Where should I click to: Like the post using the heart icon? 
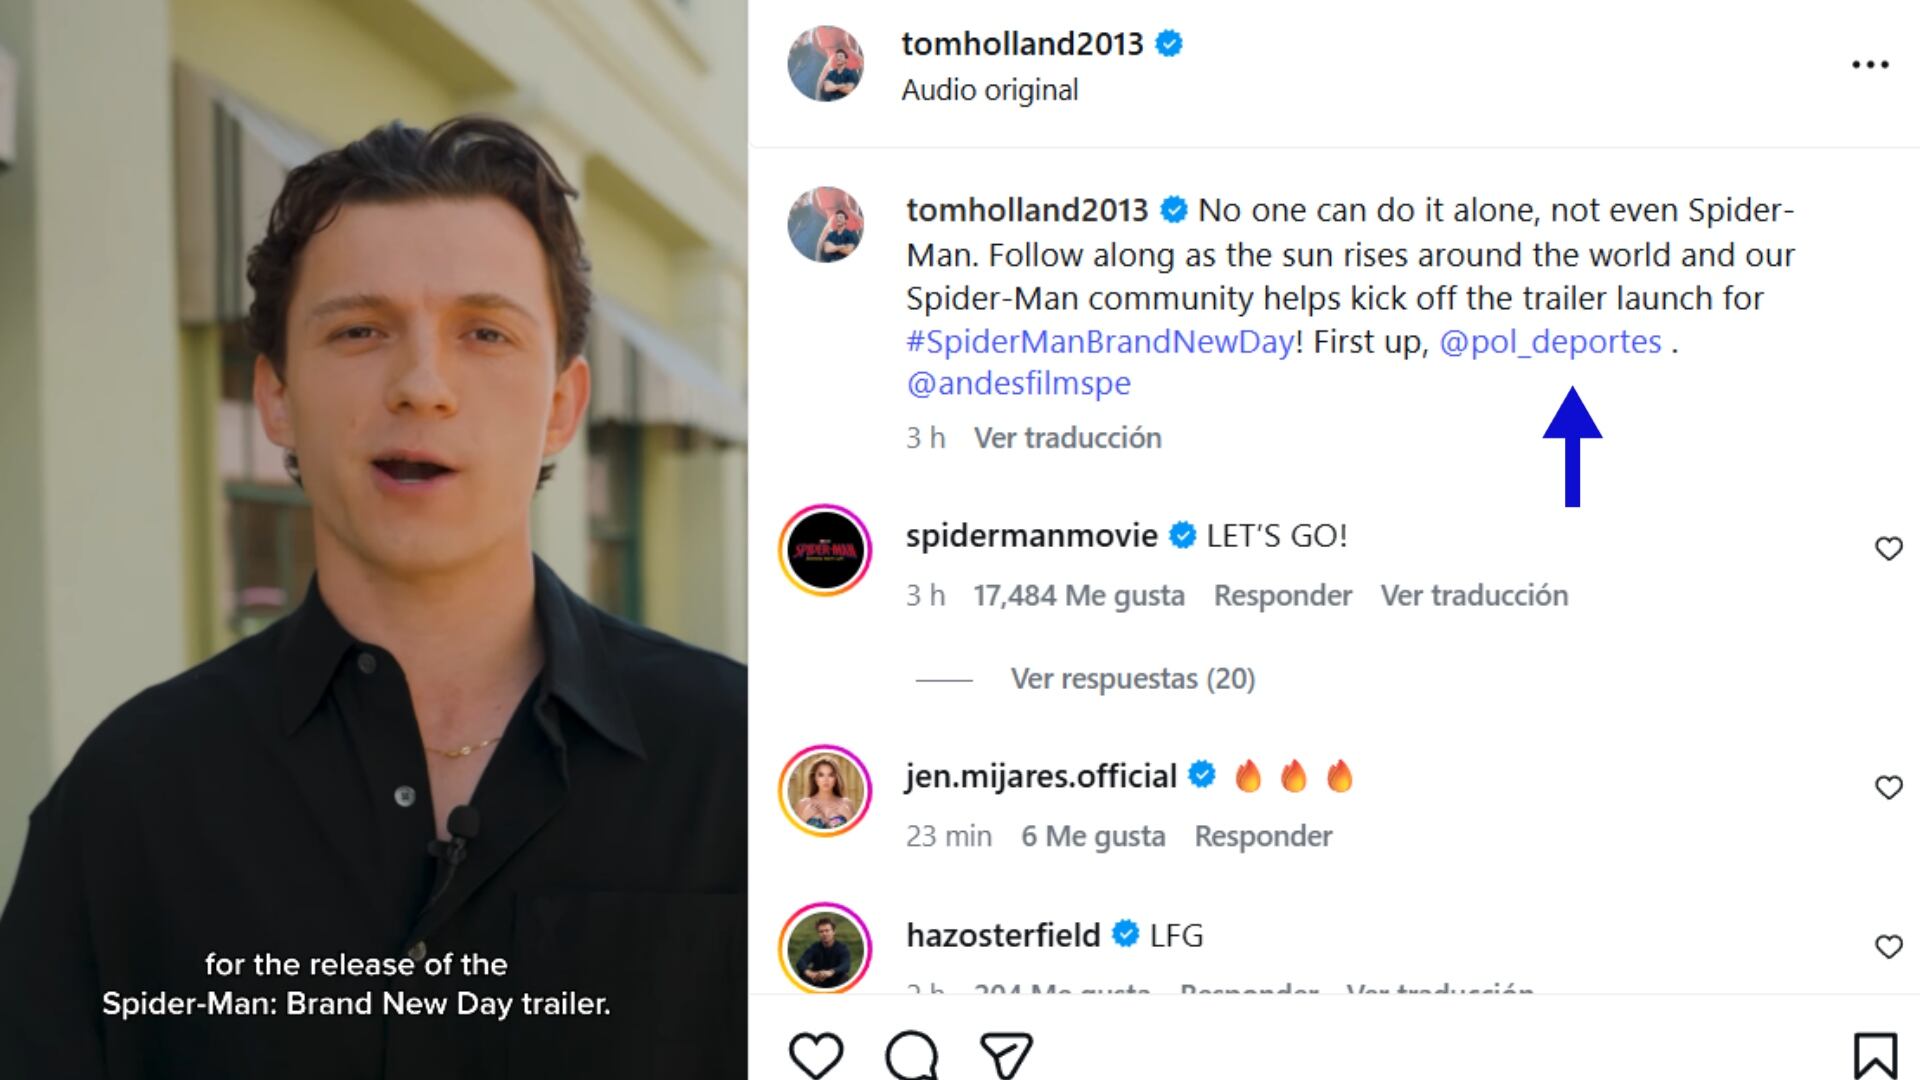(815, 1052)
